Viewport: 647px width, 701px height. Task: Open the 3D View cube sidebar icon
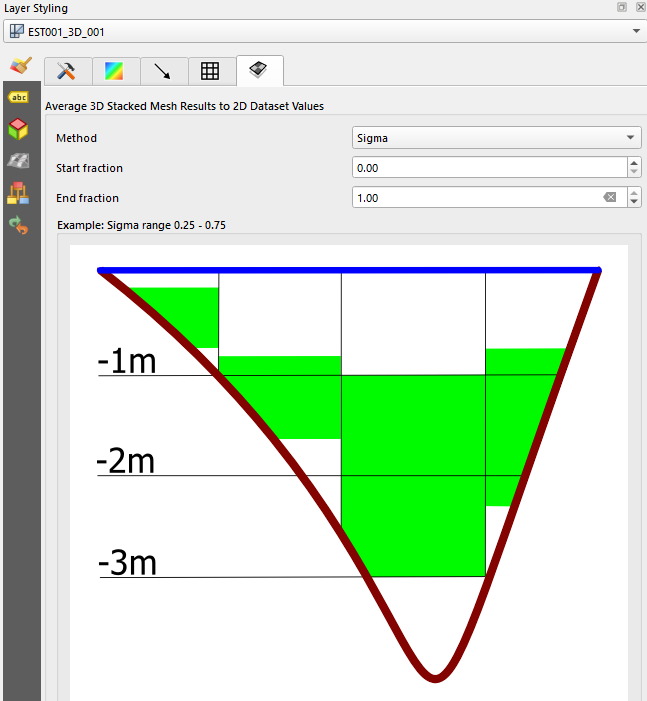coord(19,129)
